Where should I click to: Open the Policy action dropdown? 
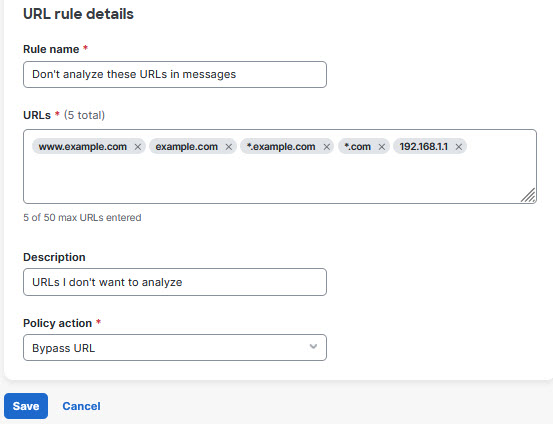pyautogui.click(x=175, y=348)
